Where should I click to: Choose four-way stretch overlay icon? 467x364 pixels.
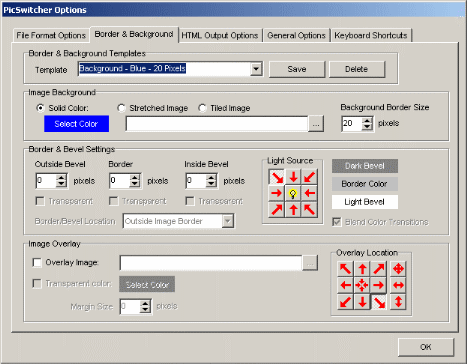pos(398,269)
